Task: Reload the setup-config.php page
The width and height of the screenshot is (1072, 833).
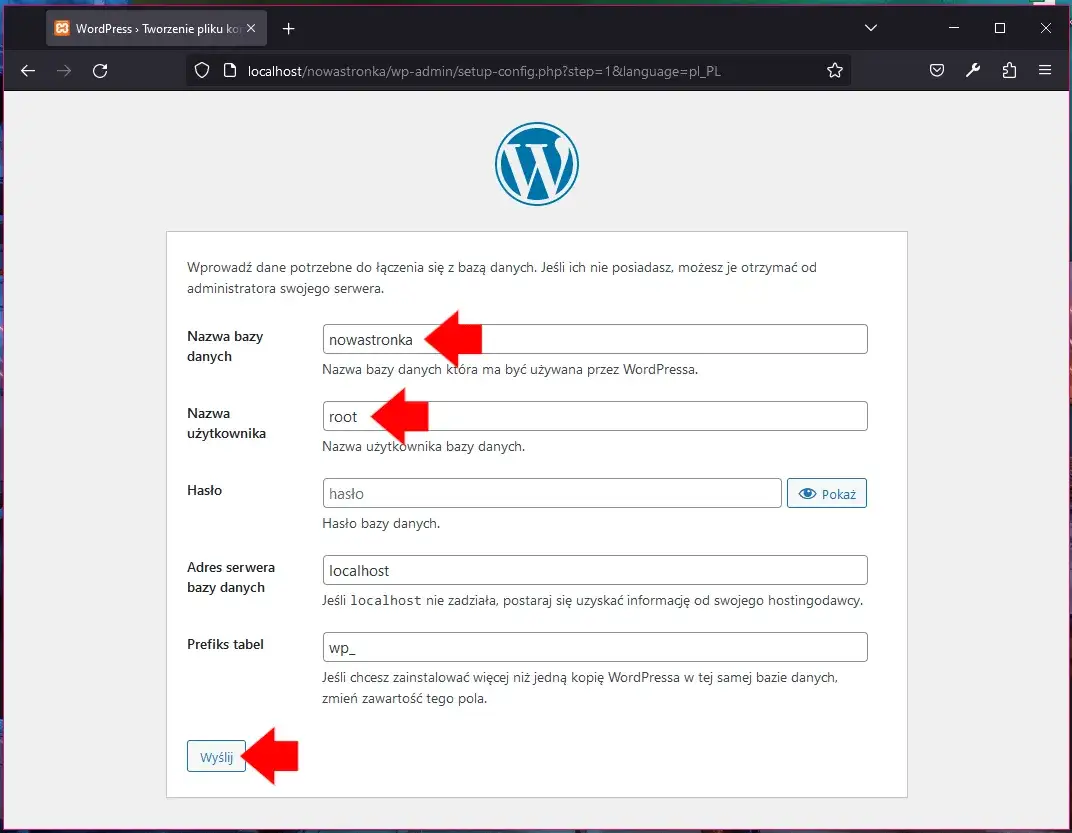Action: tap(100, 70)
